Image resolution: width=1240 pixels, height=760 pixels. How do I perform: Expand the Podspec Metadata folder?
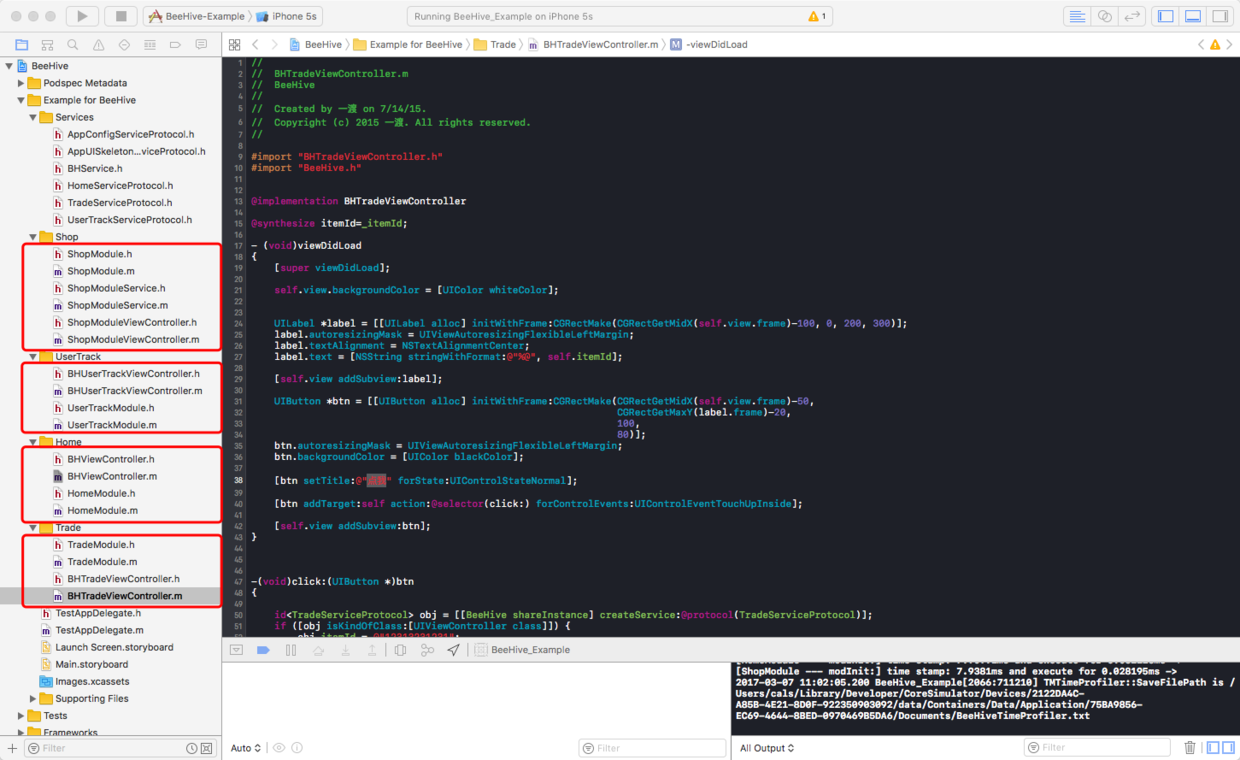pos(21,83)
